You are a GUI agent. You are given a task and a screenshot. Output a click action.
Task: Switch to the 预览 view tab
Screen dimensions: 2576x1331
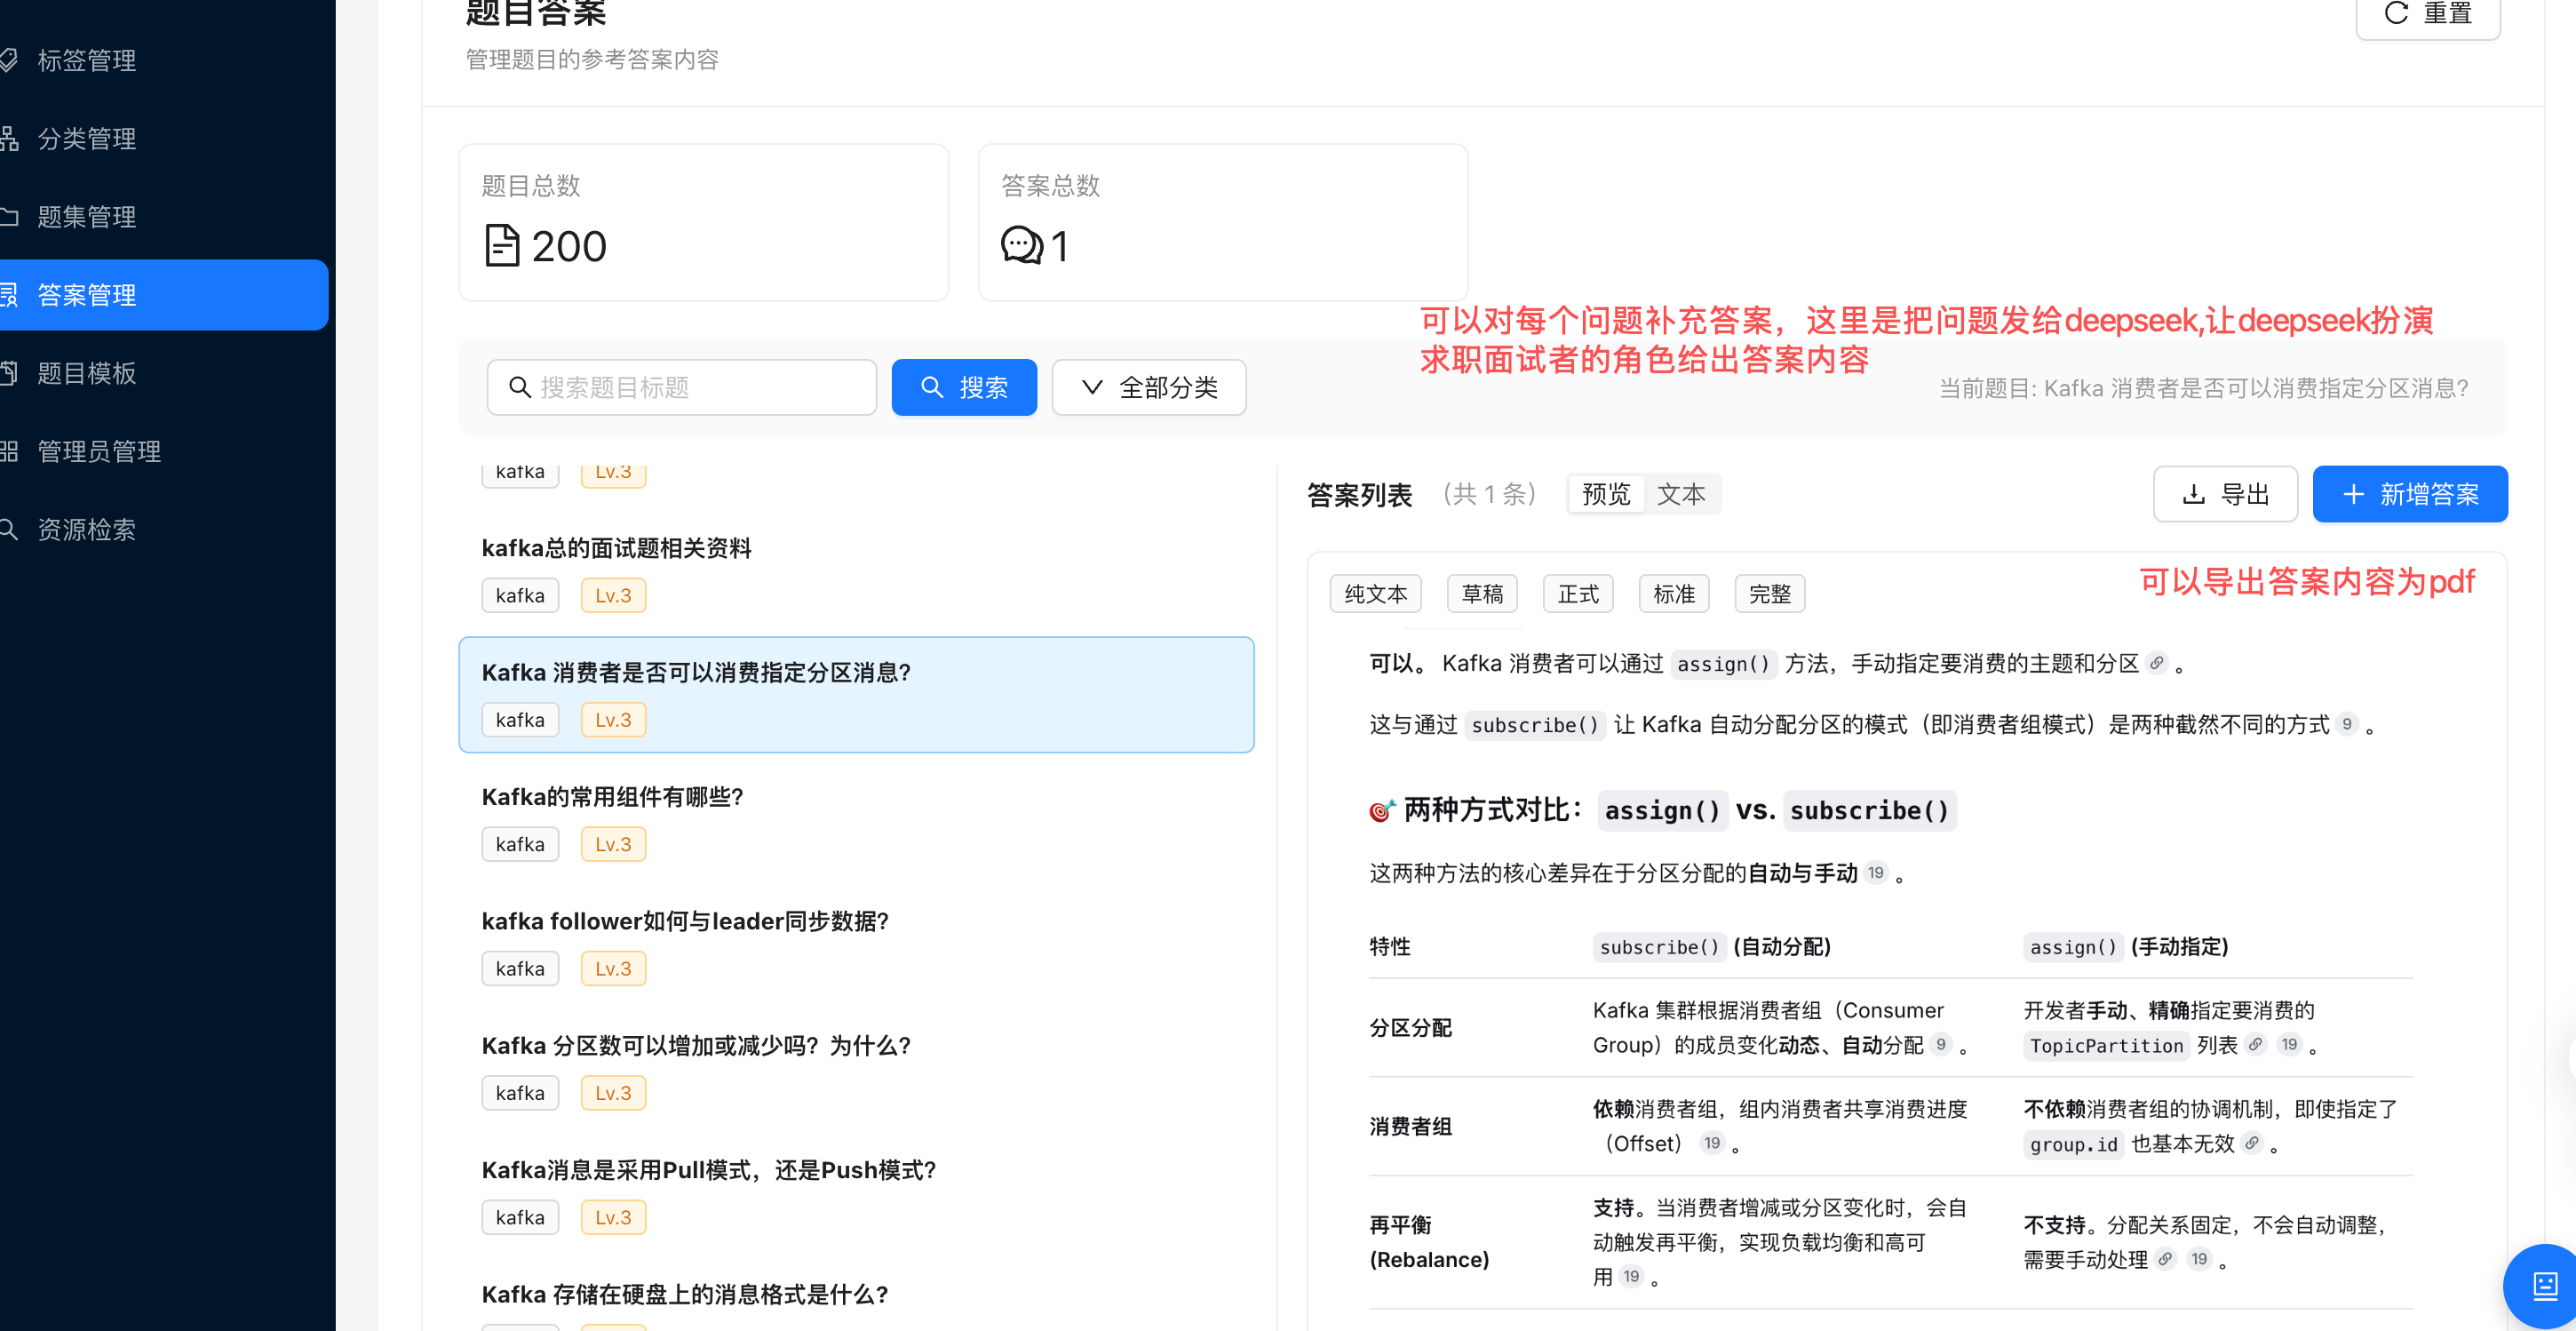pos(1606,494)
